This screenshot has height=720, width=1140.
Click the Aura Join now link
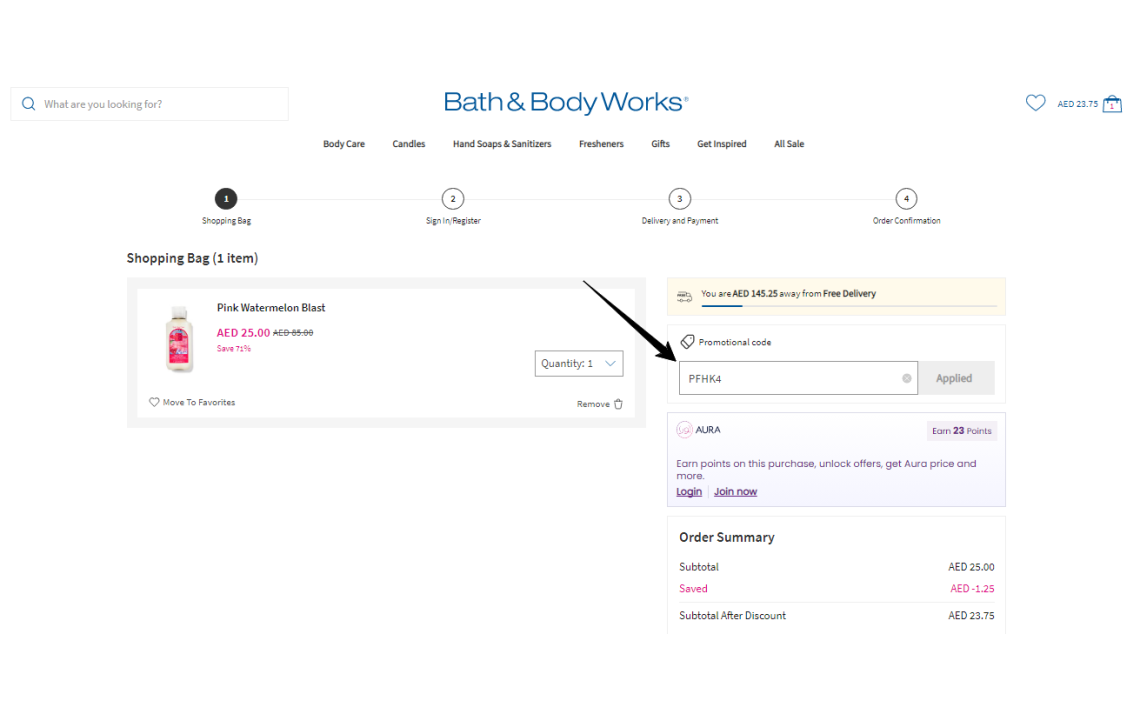735,492
